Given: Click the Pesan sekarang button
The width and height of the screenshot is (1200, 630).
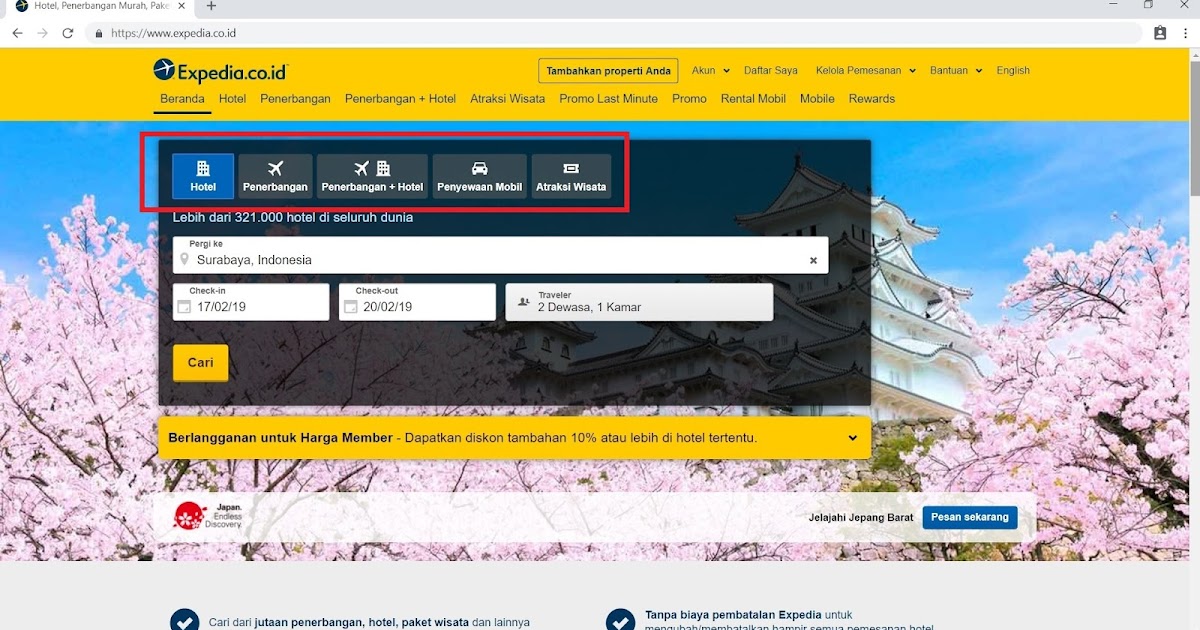Looking at the screenshot, I should [x=970, y=517].
